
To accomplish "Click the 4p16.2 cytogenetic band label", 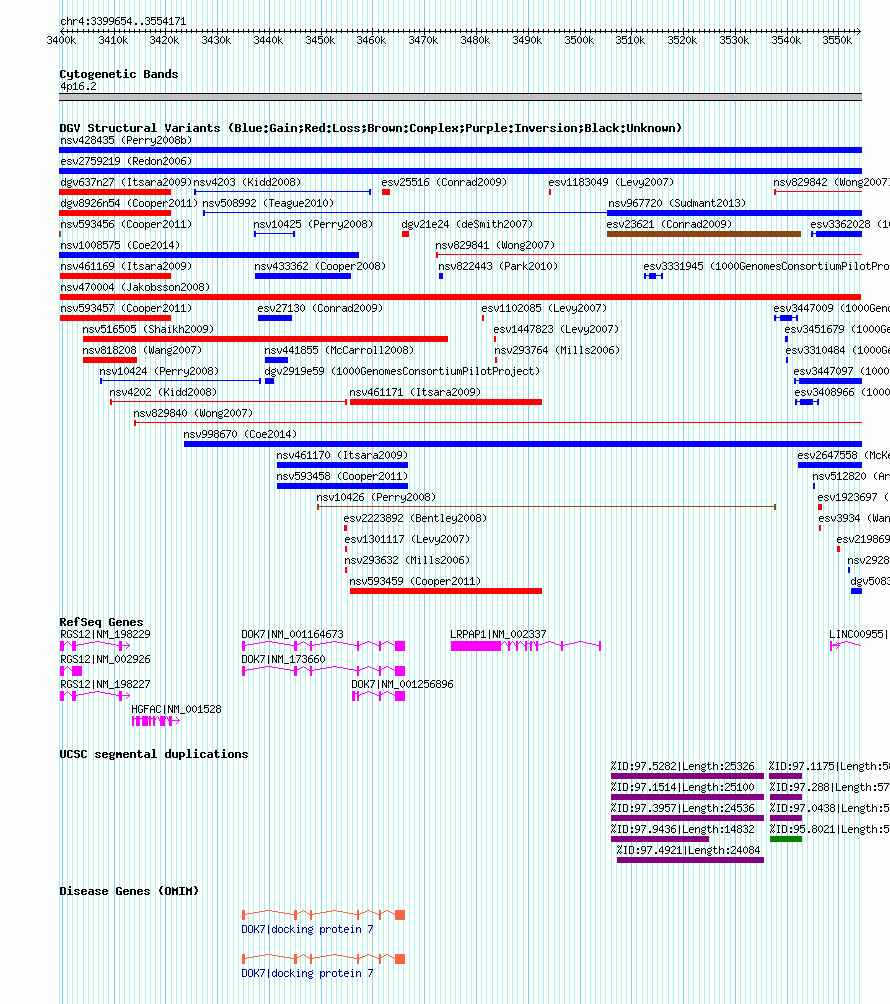I will pyautogui.click(x=78, y=86).
